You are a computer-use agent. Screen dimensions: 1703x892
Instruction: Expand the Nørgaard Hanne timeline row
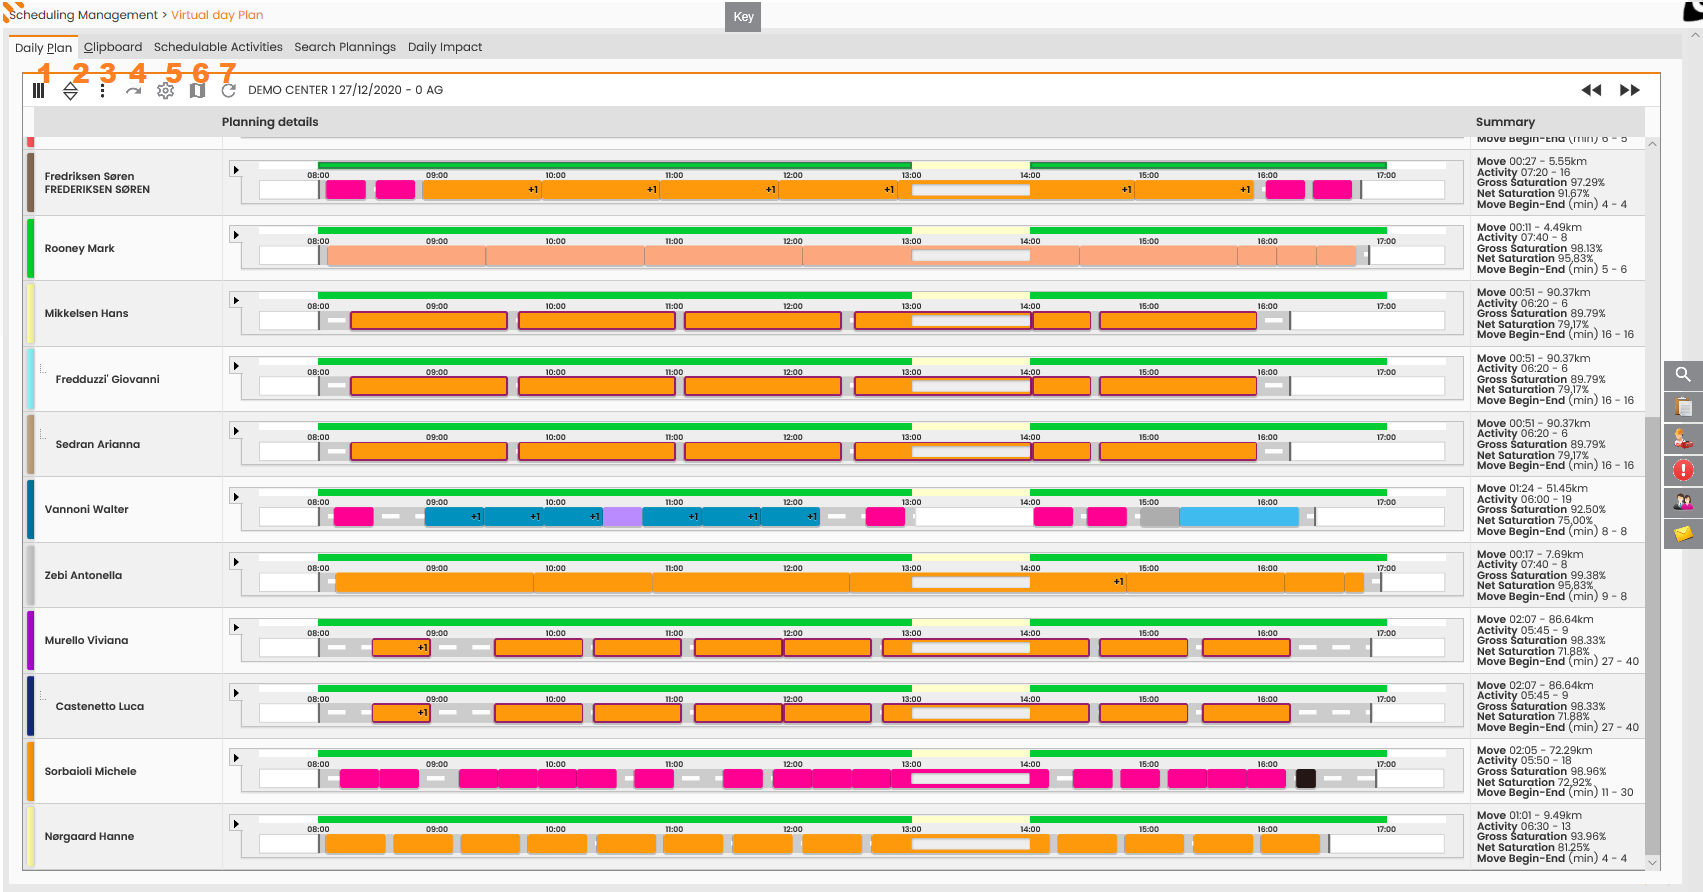[x=236, y=824]
